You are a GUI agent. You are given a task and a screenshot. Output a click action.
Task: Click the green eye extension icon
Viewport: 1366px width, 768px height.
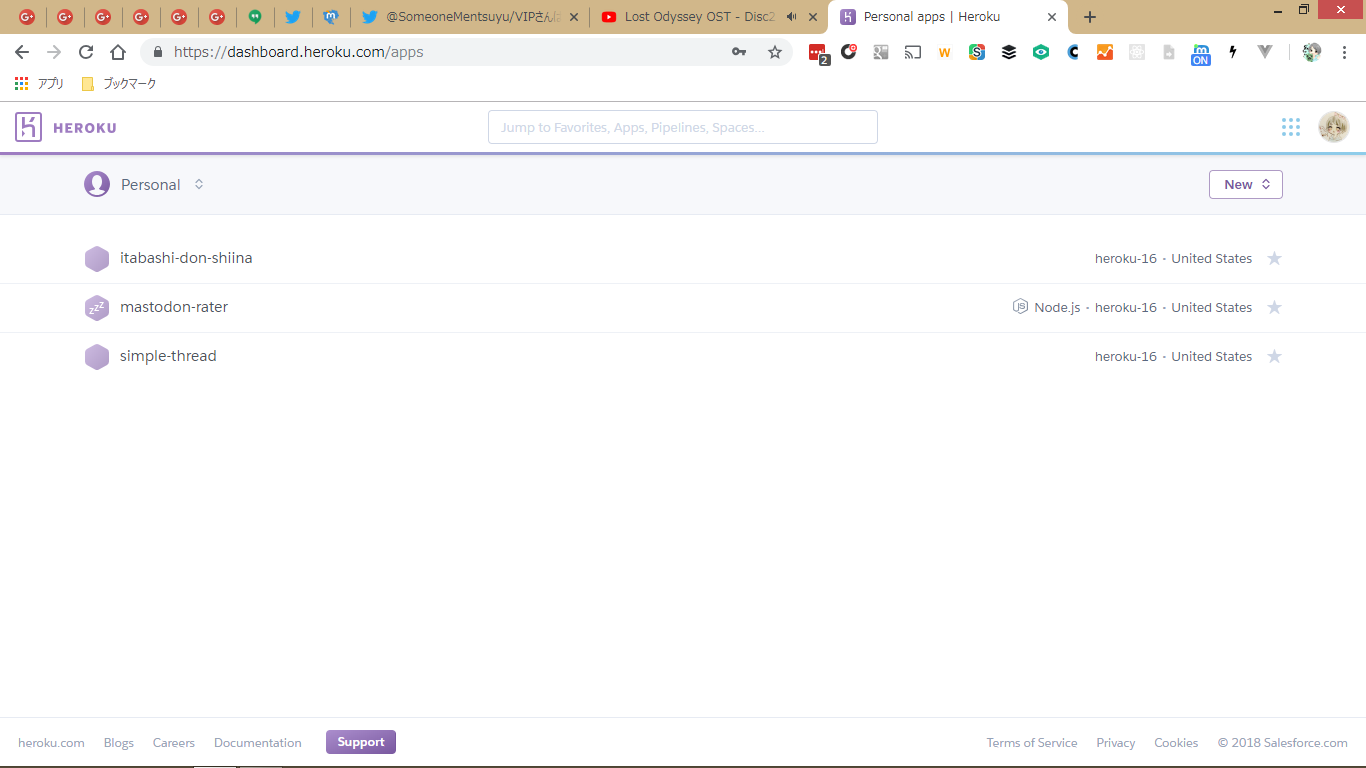[x=1041, y=52]
